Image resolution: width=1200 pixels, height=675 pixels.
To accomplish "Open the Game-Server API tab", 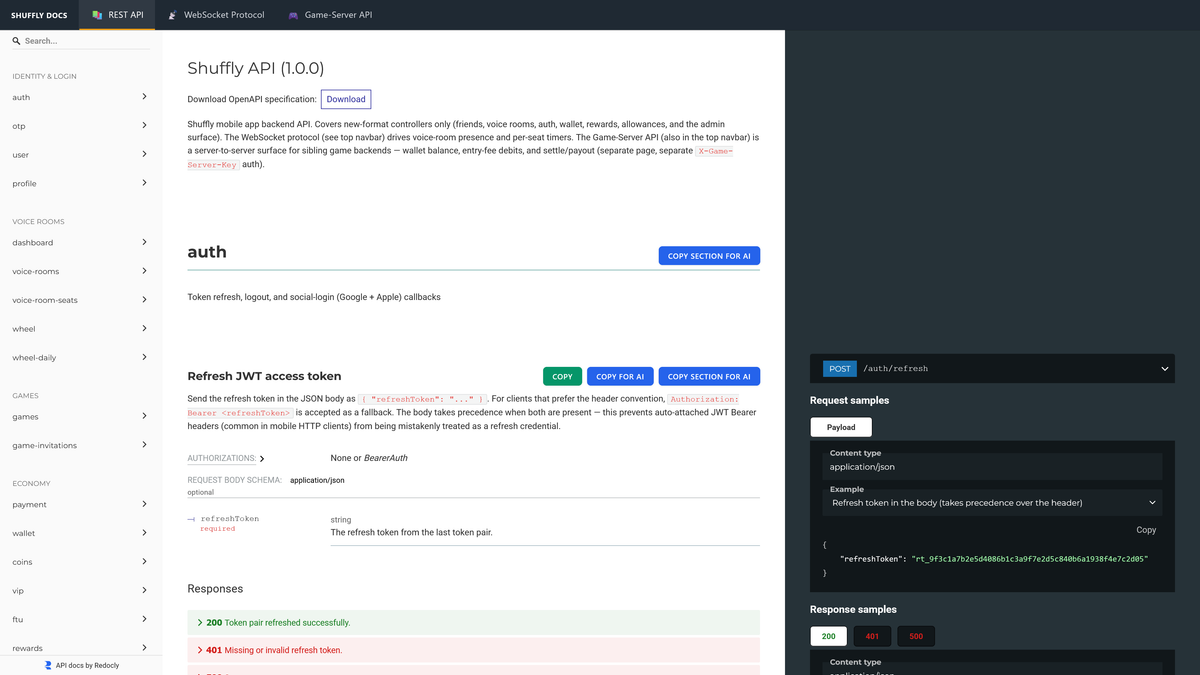I will [330, 15].
